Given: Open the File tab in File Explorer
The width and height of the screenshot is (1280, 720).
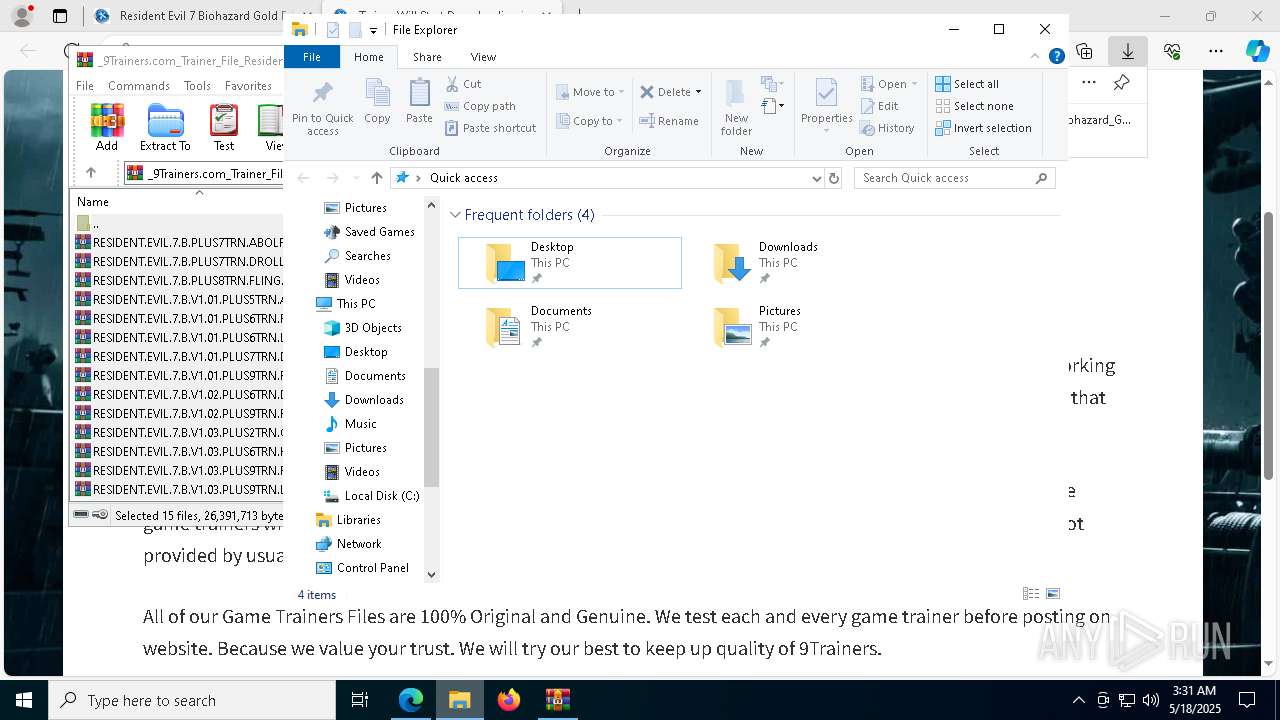Looking at the screenshot, I should [312, 57].
